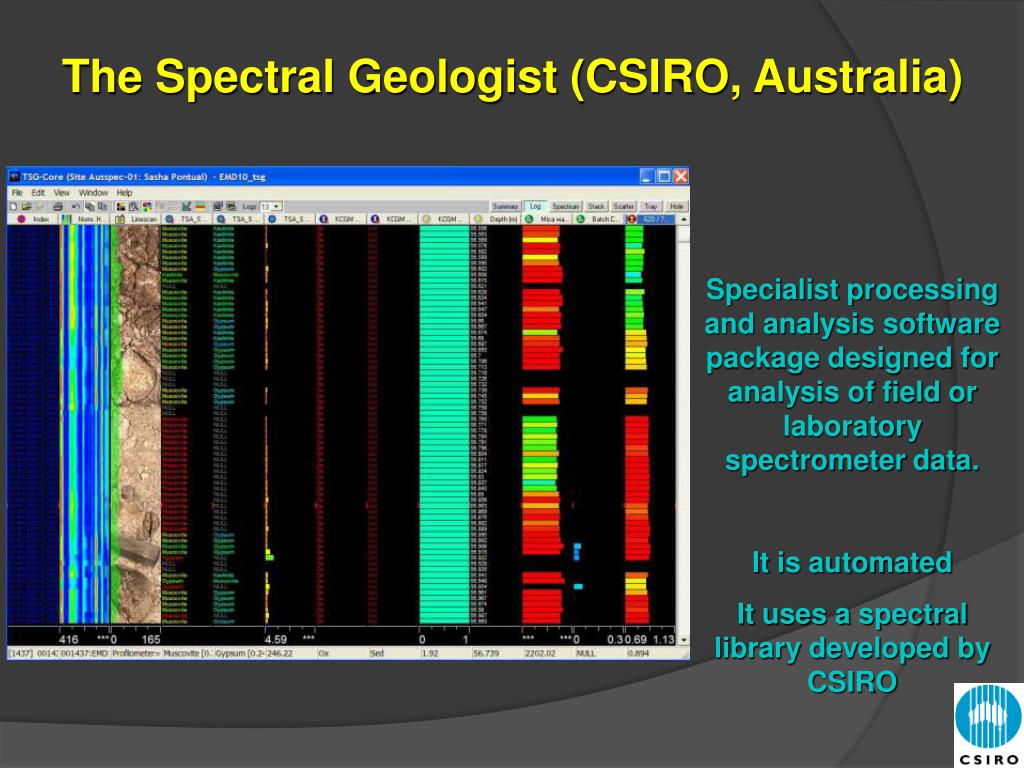1024x768 pixels.
Task: Click the highlighted 620/7 column red icon
Action: pos(632,219)
